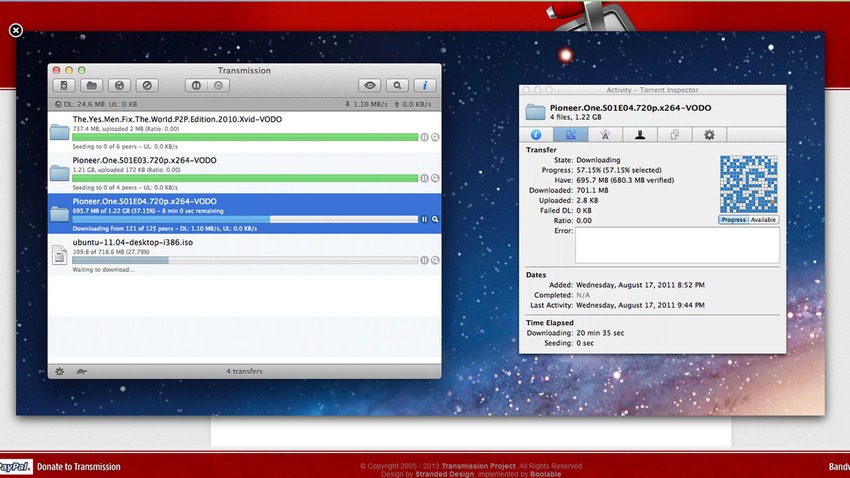The width and height of the screenshot is (850, 478).
Task: Click the Open Torrent folder toolbar icon
Action: tap(91, 86)
